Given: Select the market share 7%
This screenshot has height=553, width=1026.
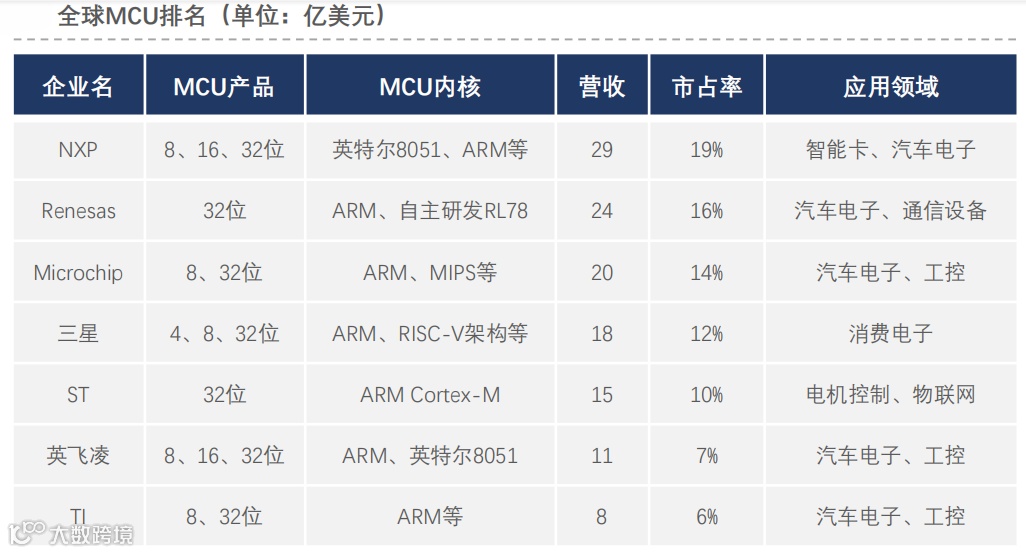Looking at the screenshot, I should 707,455.
